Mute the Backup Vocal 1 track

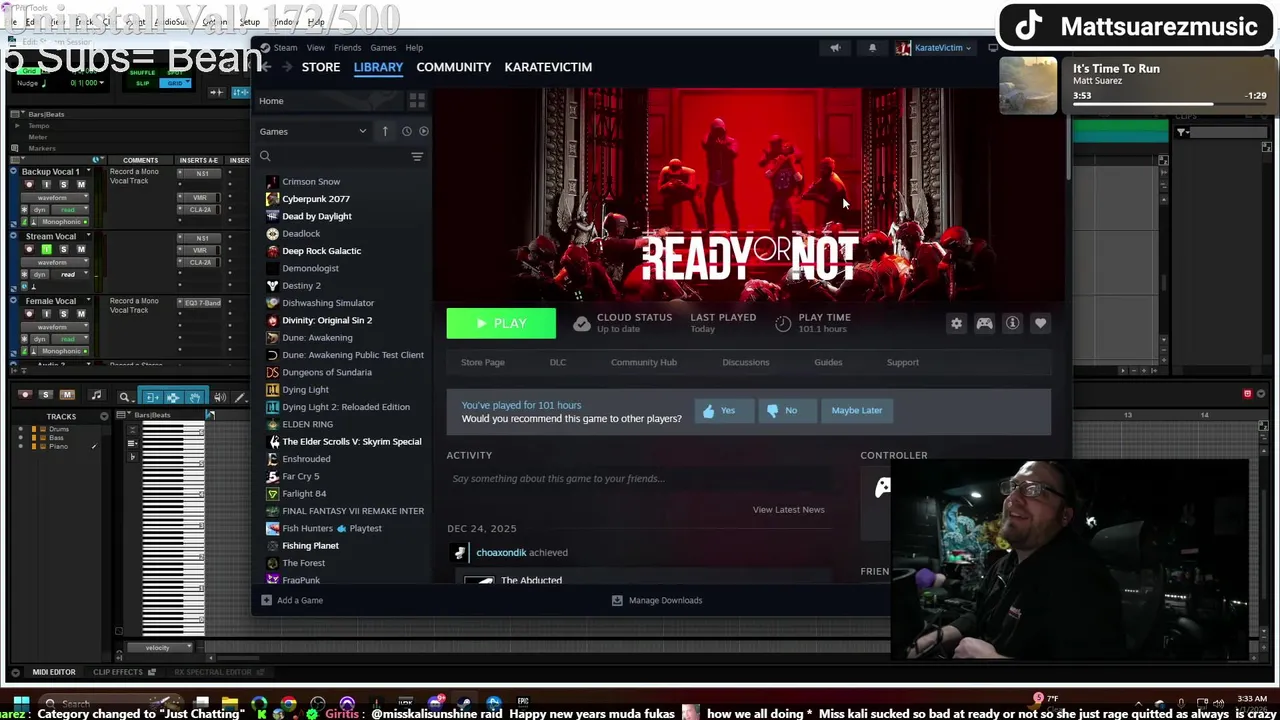[x=80, y=184]
